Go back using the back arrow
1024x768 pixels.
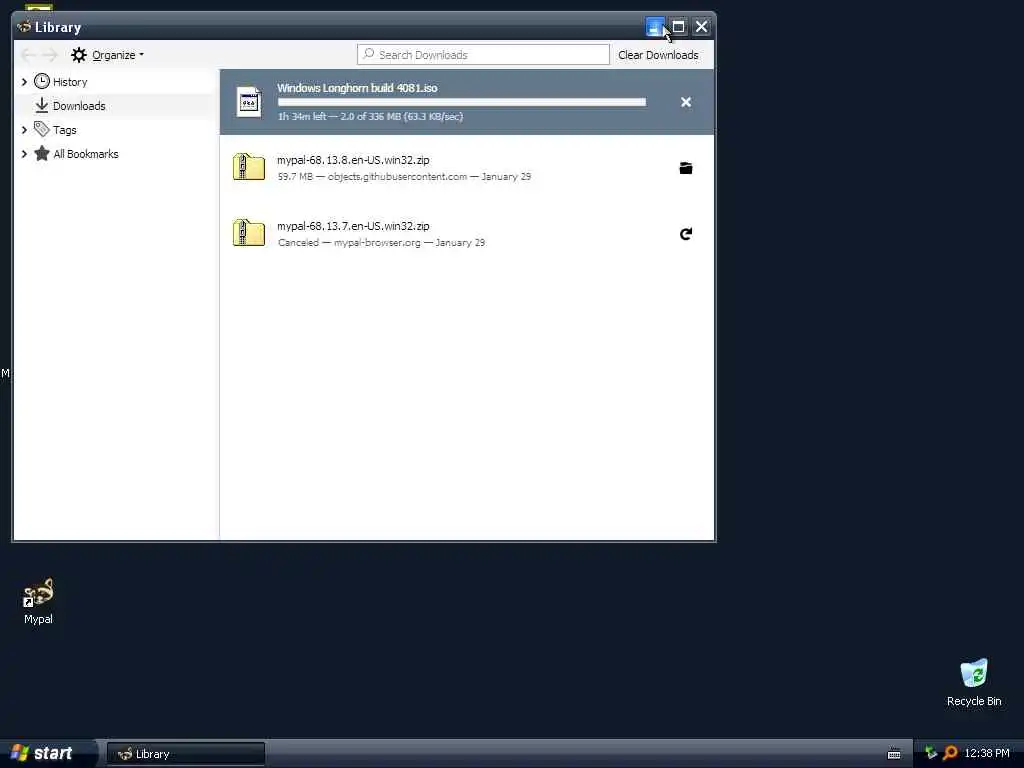pos(28,55)
